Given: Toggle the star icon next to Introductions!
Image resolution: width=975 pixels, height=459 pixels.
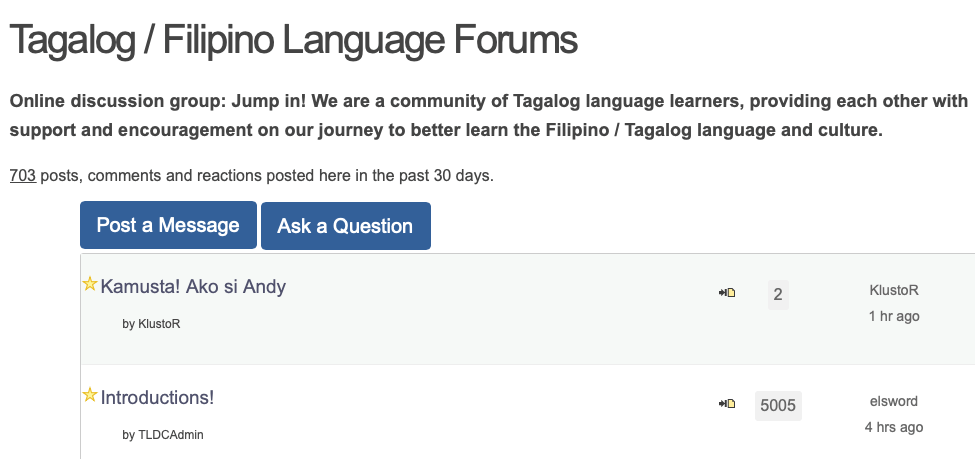Looking at the screenshot, I should [x=89, y=395].
